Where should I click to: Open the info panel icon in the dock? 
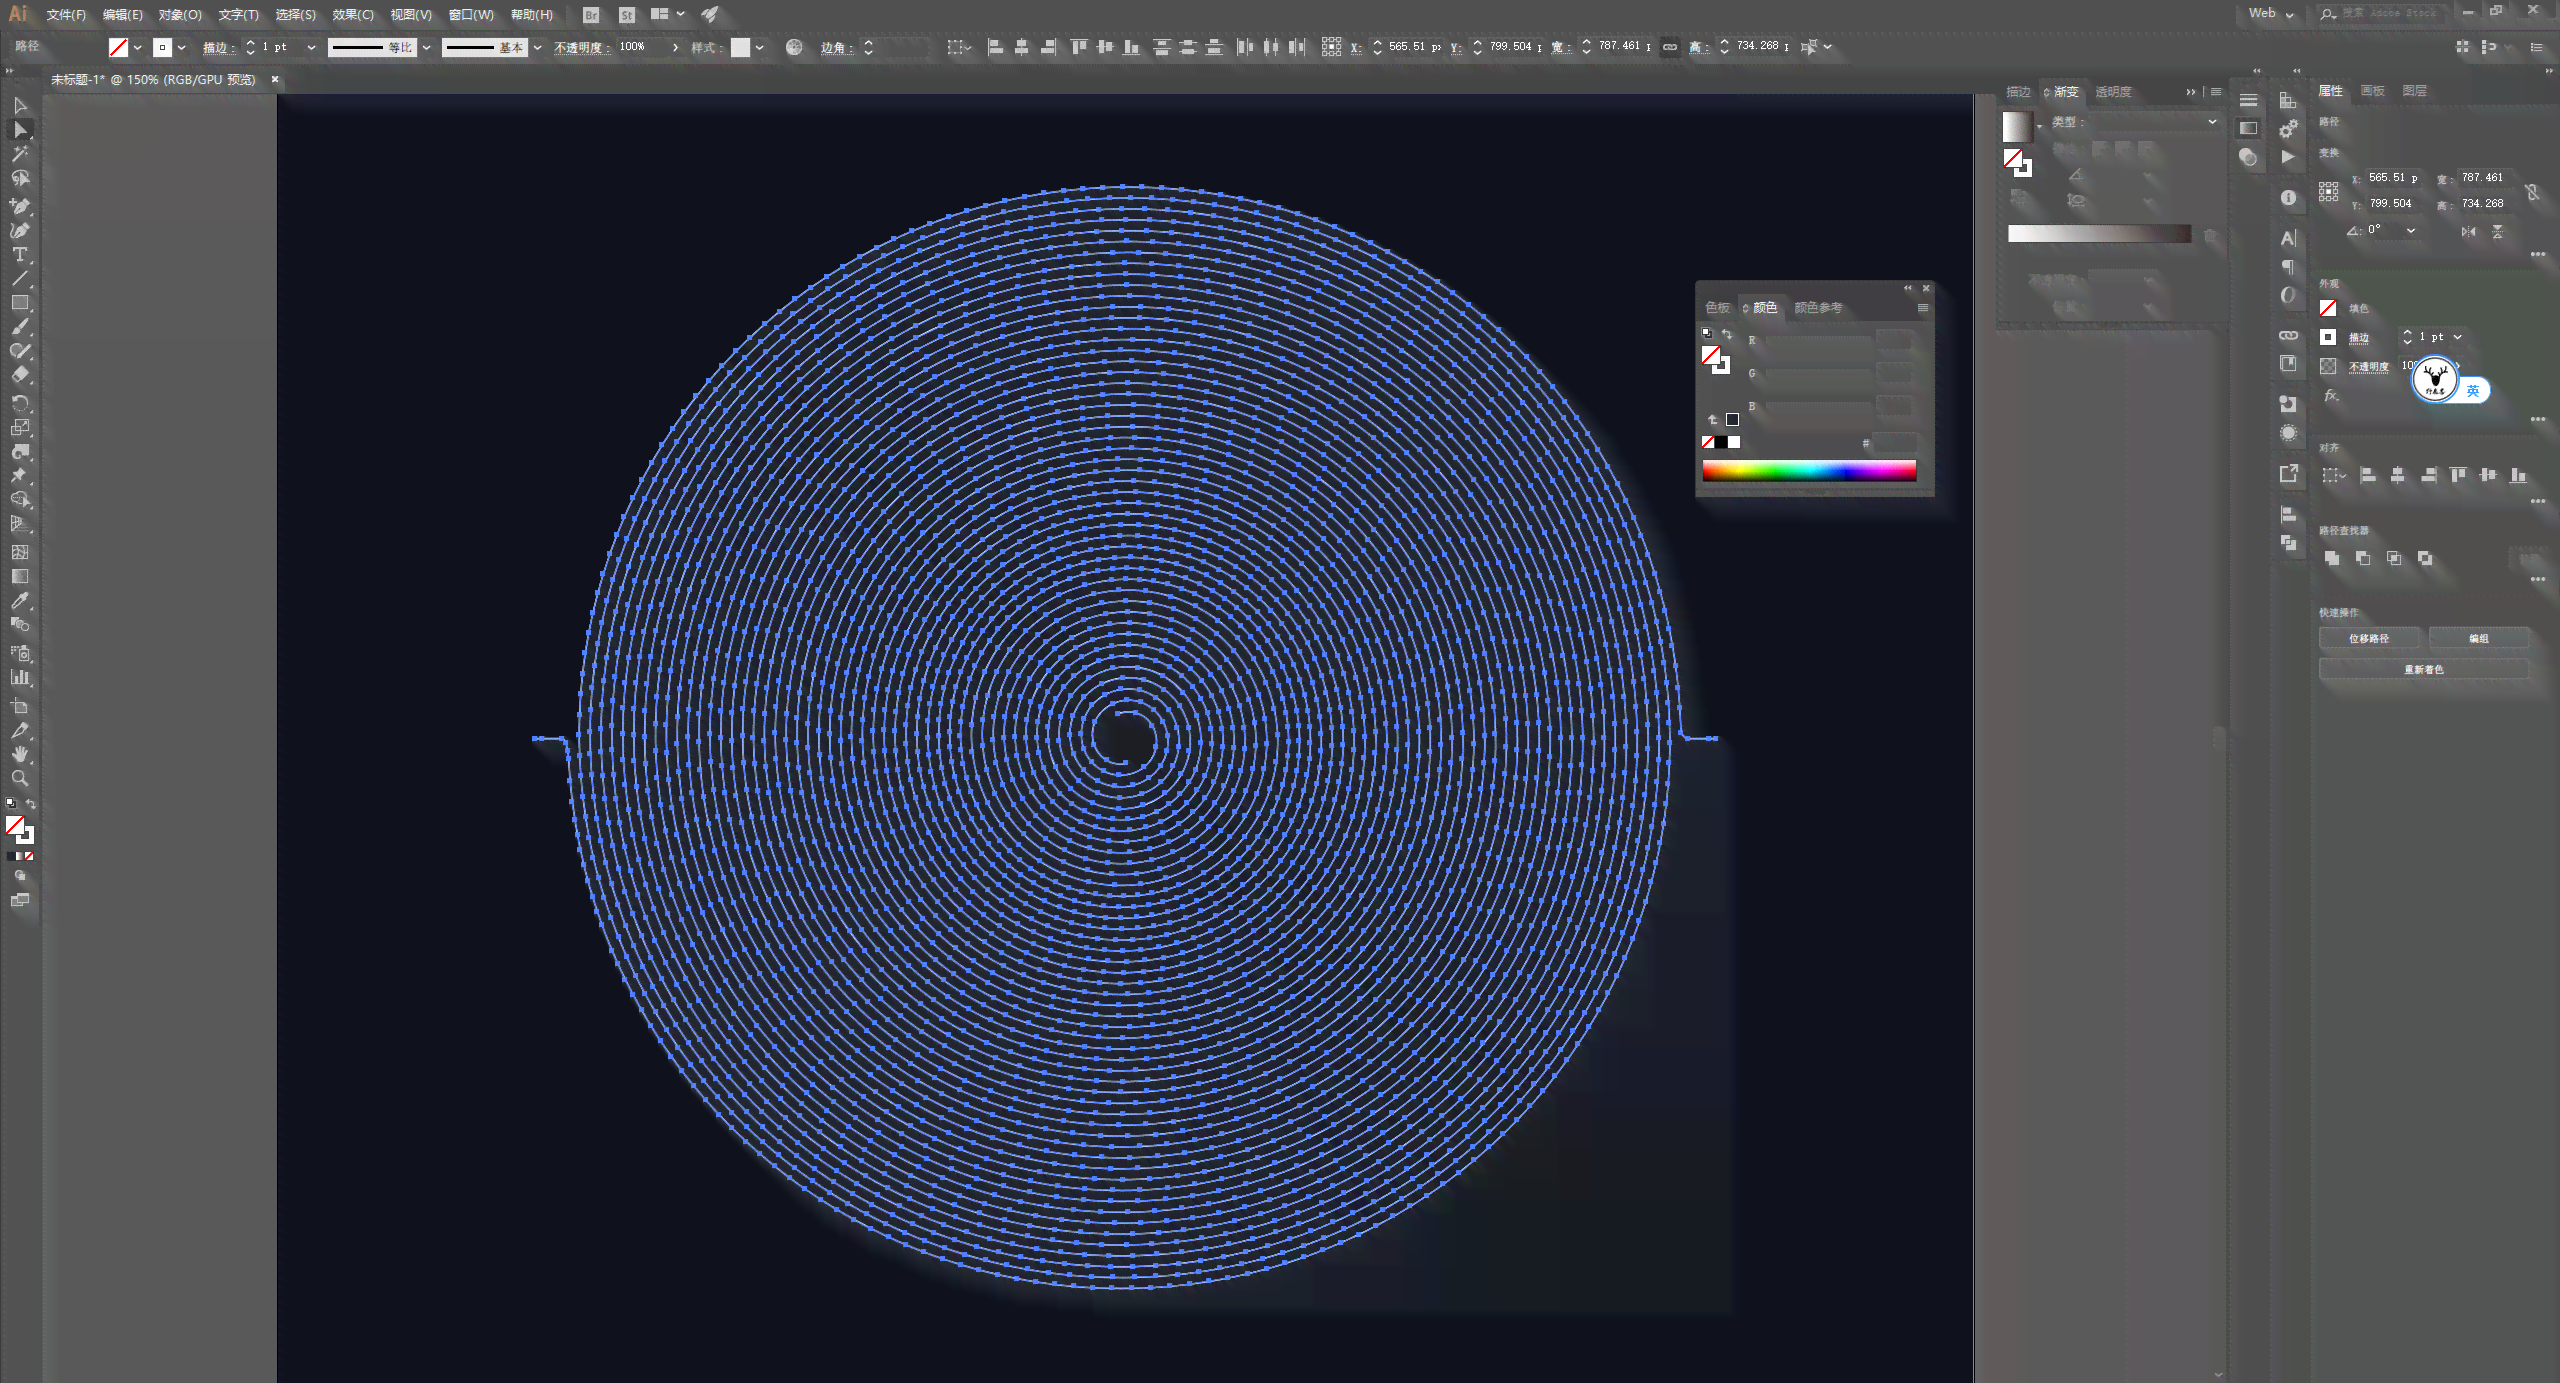pyautogui.click(x=2288, y=198)
